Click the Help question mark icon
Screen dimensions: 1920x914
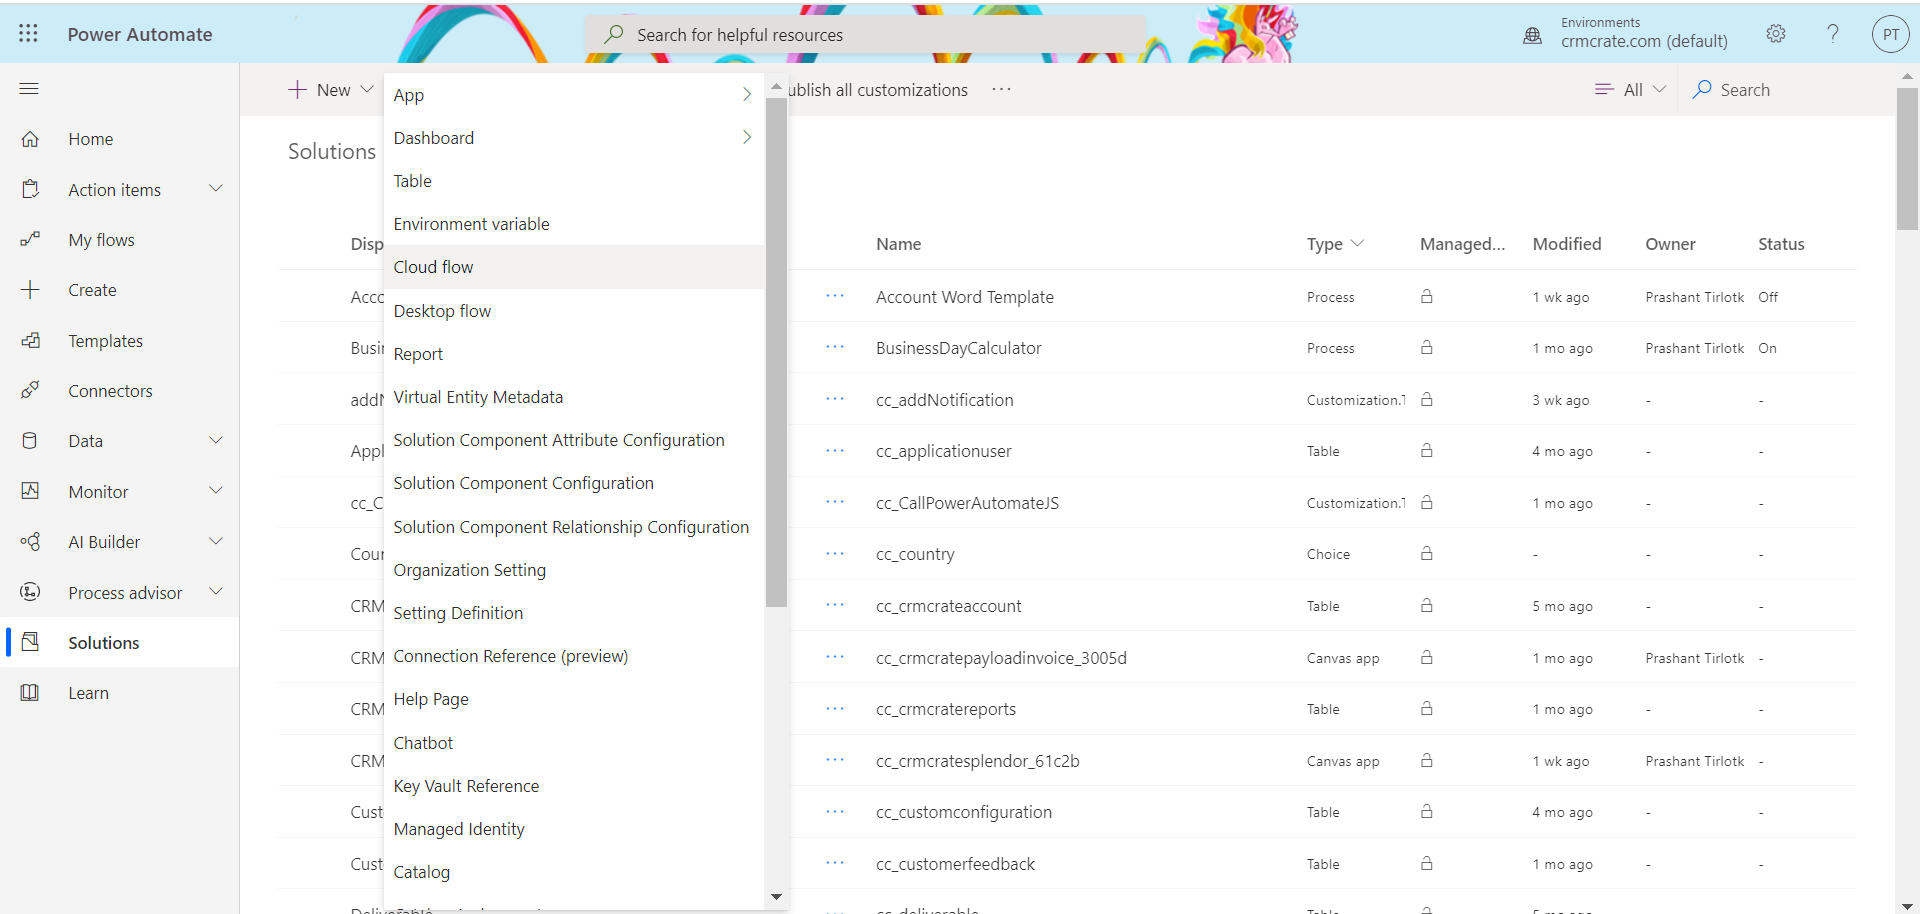pos(1832,34)
